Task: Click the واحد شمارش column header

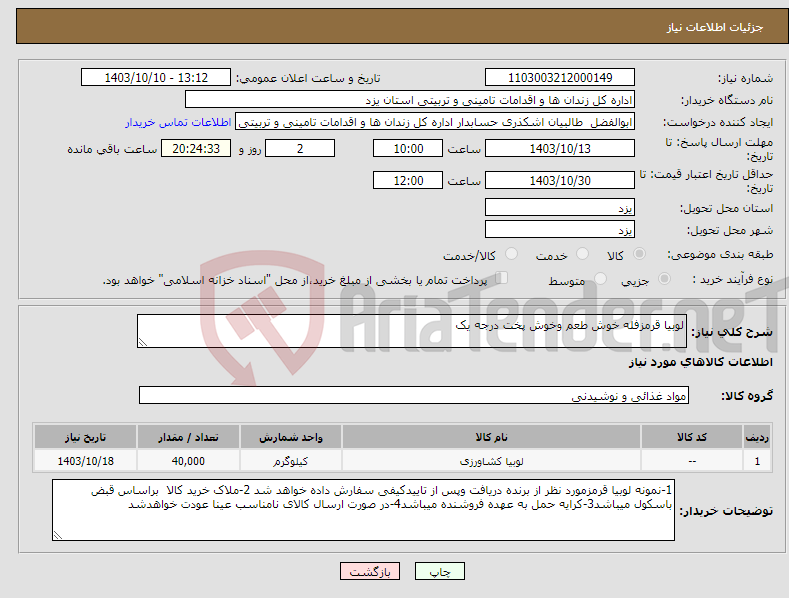Action: pyautogui.click(x=291, y=437)
